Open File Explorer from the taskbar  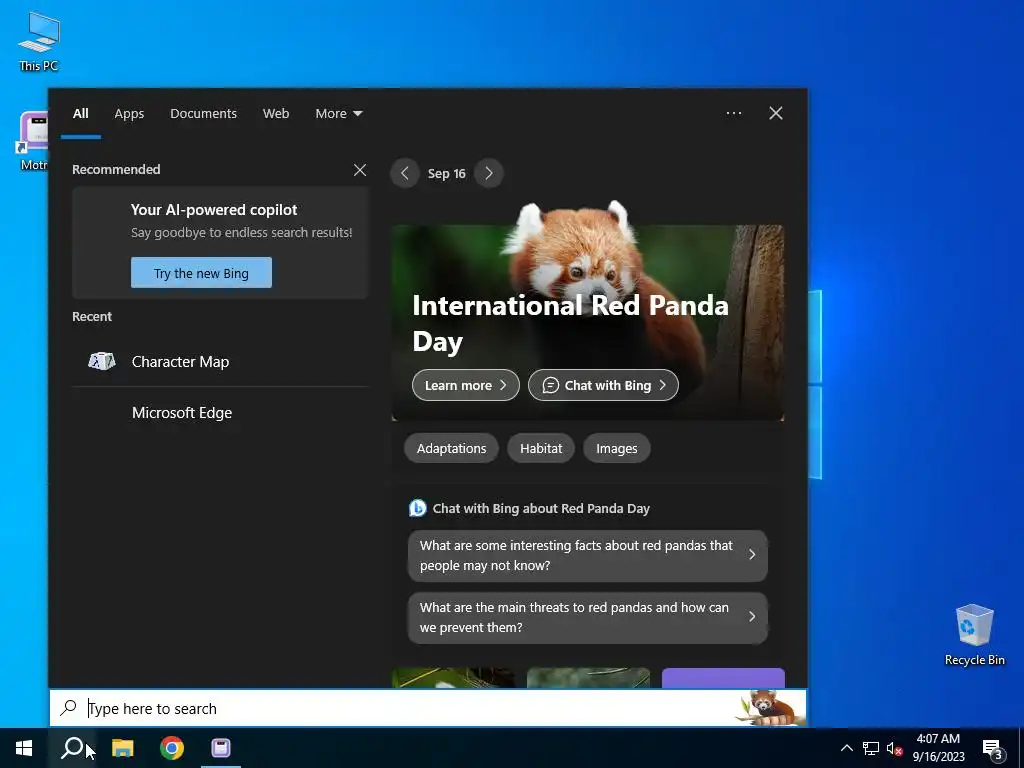click(122, 748)
